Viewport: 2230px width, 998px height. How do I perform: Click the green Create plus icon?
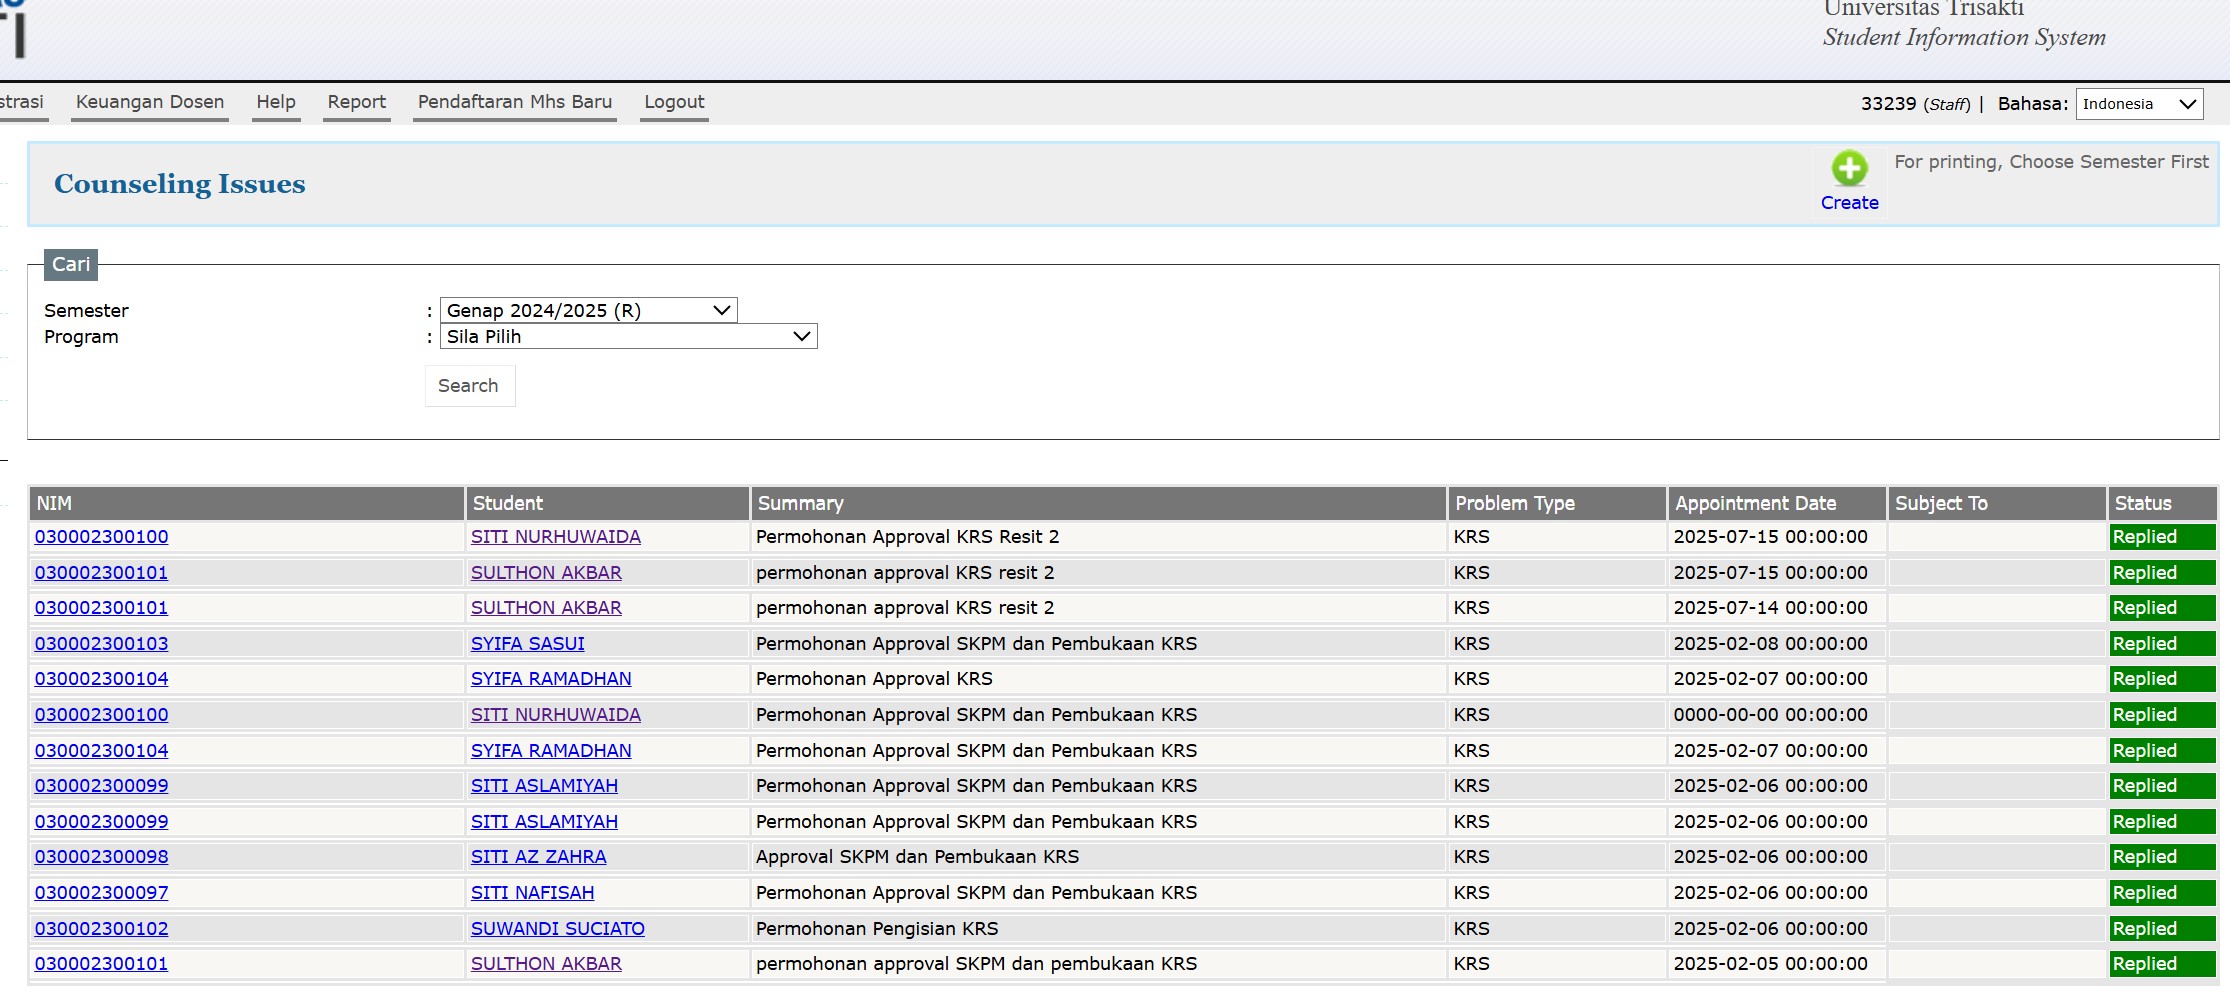click(1849, 168)
